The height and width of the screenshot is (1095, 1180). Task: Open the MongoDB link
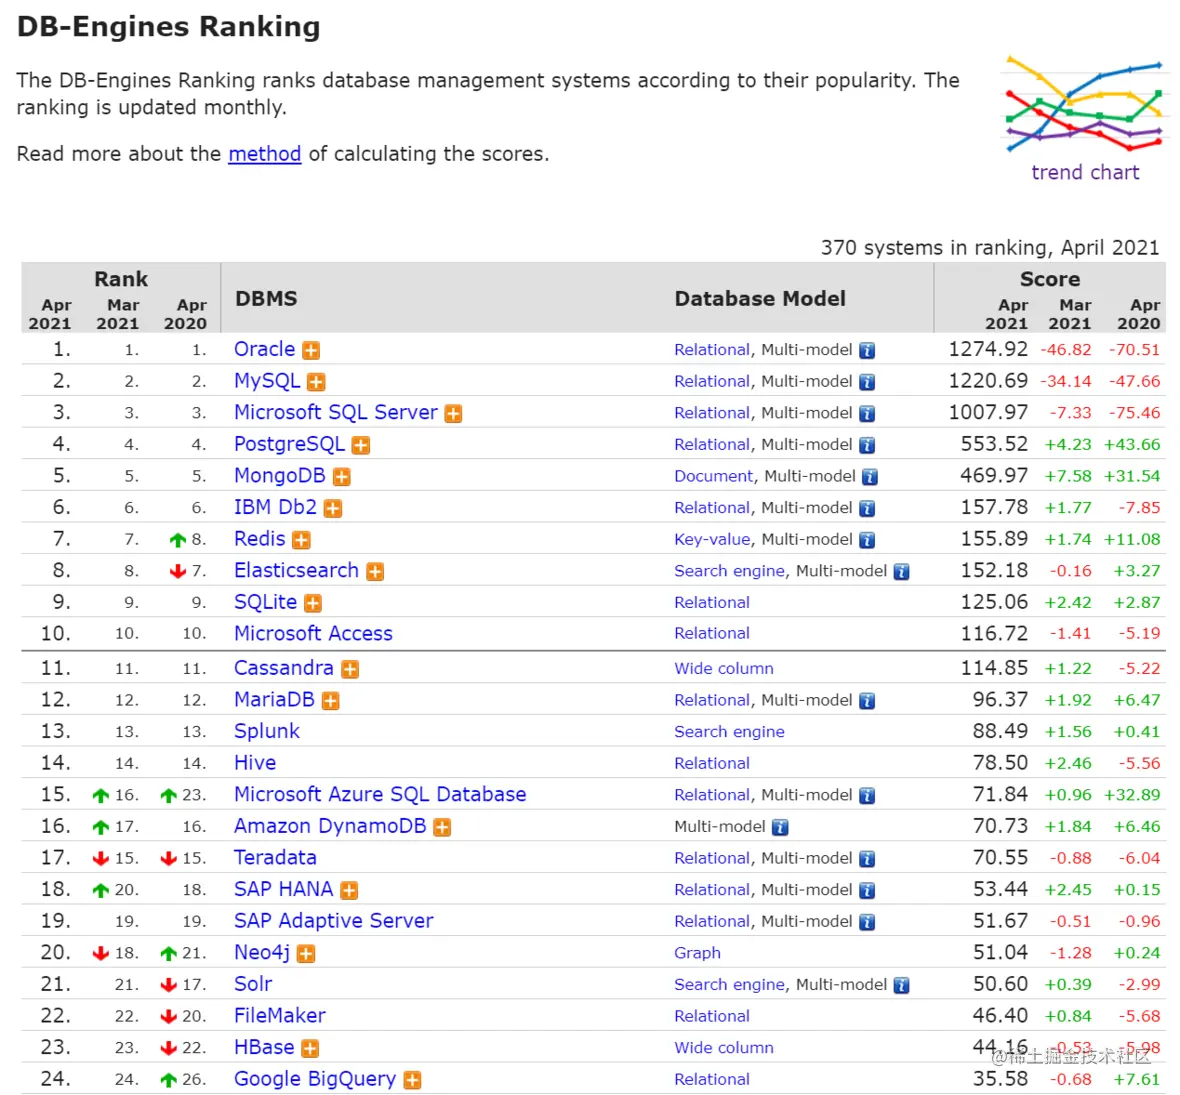click(280, 476)
